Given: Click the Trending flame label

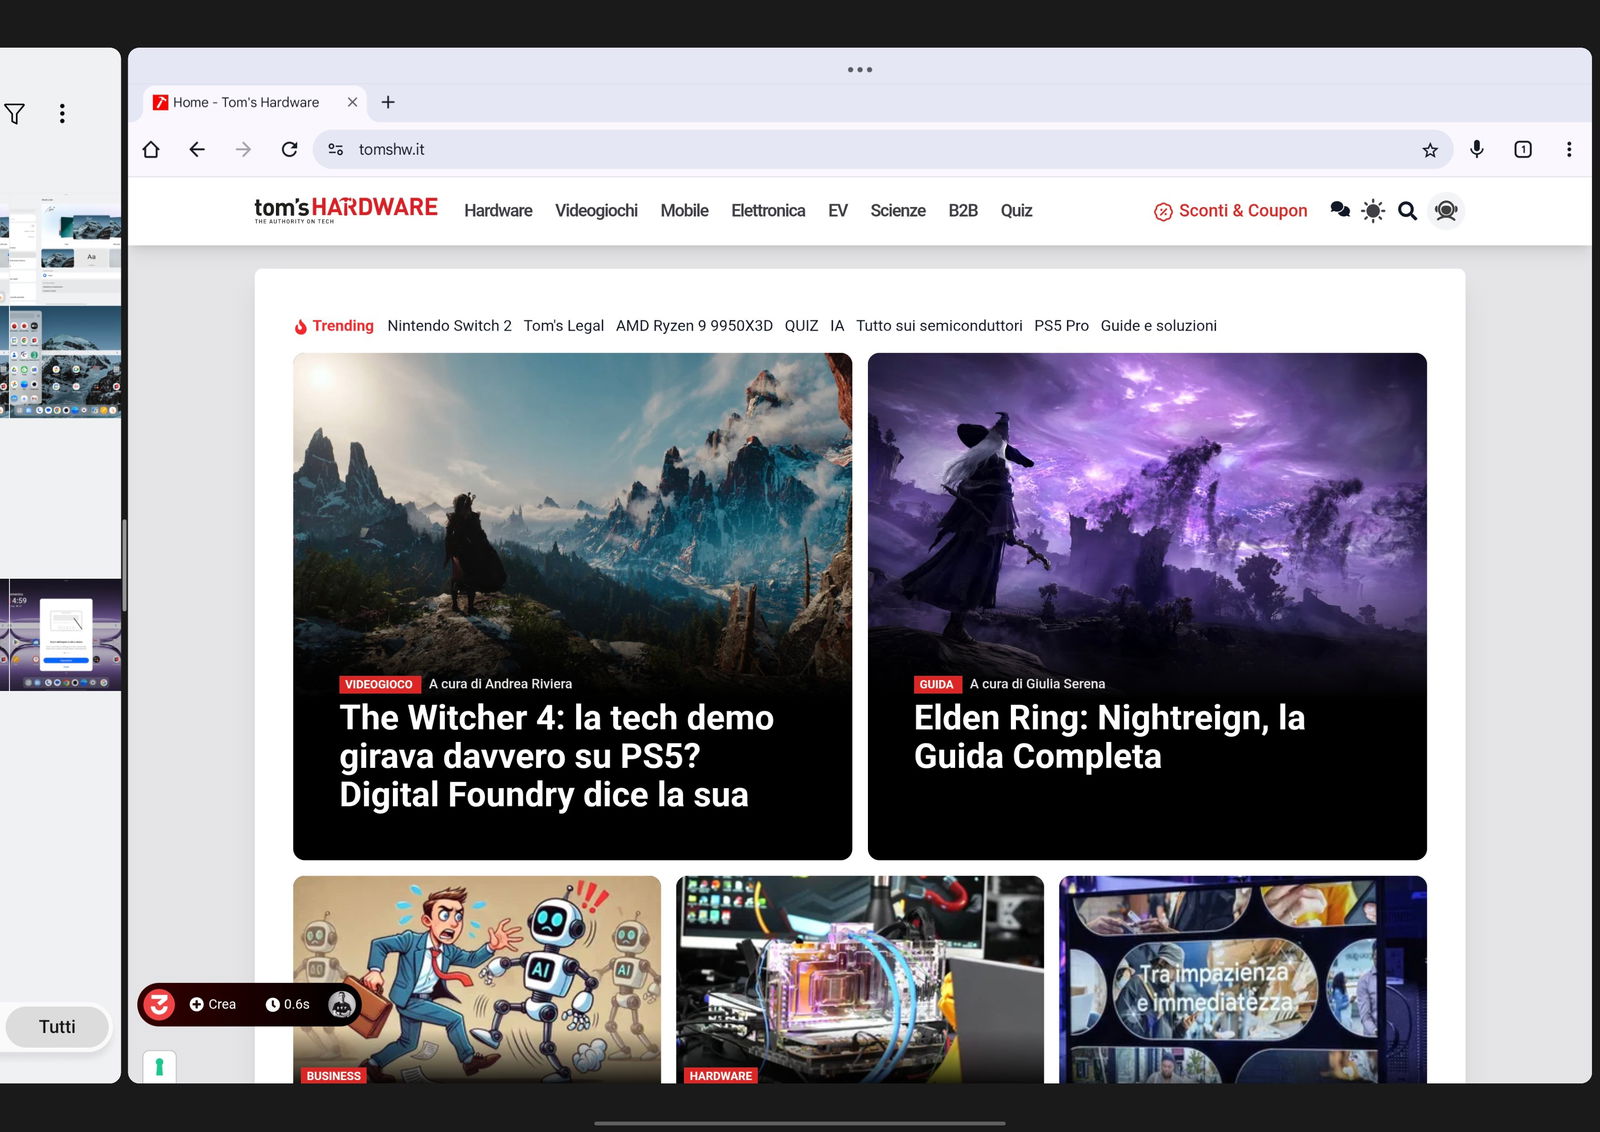Looking at the screenshot, I should coord(333,326).
